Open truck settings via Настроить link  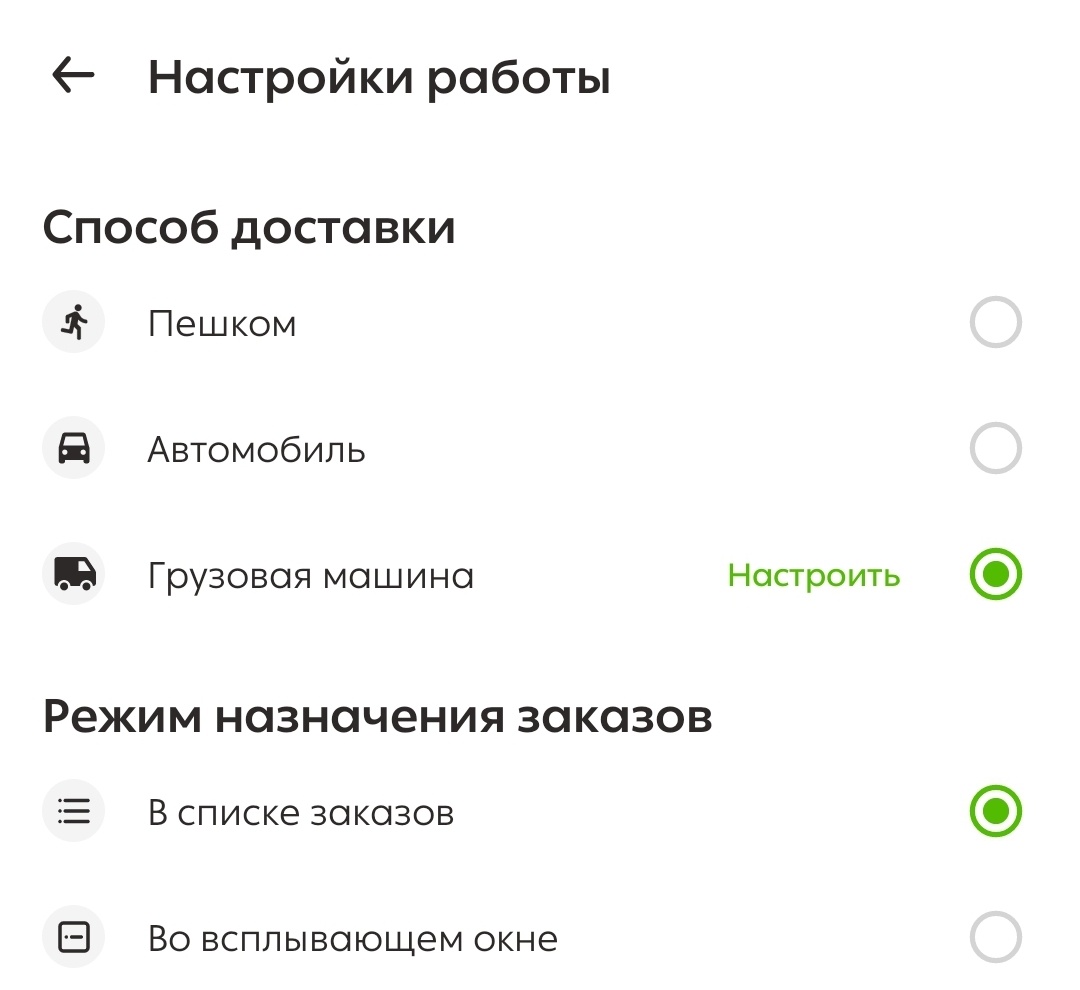coord(815,575)
